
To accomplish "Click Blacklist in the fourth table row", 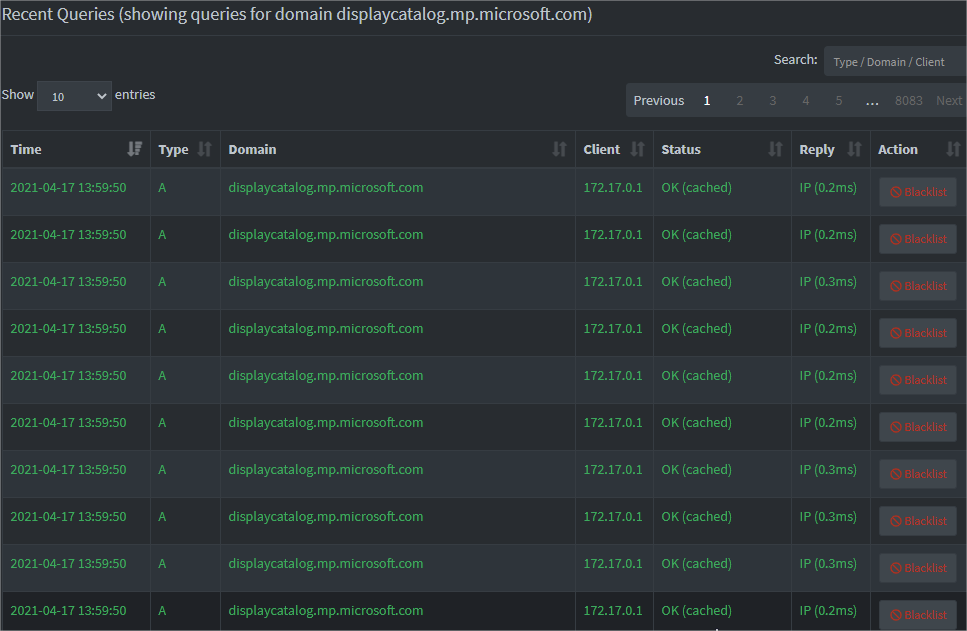I will [918, 332].
